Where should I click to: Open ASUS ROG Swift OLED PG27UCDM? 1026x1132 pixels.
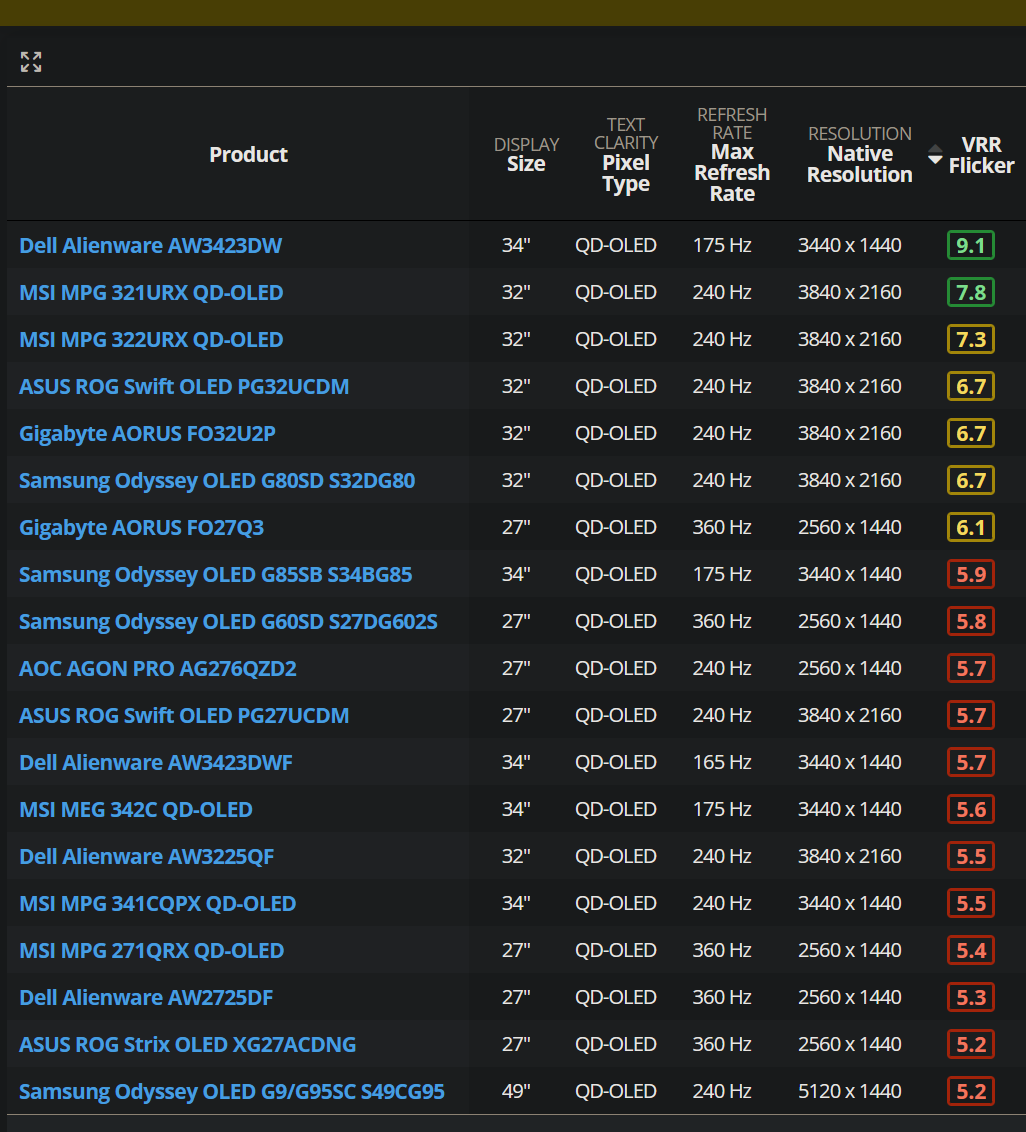184,715
